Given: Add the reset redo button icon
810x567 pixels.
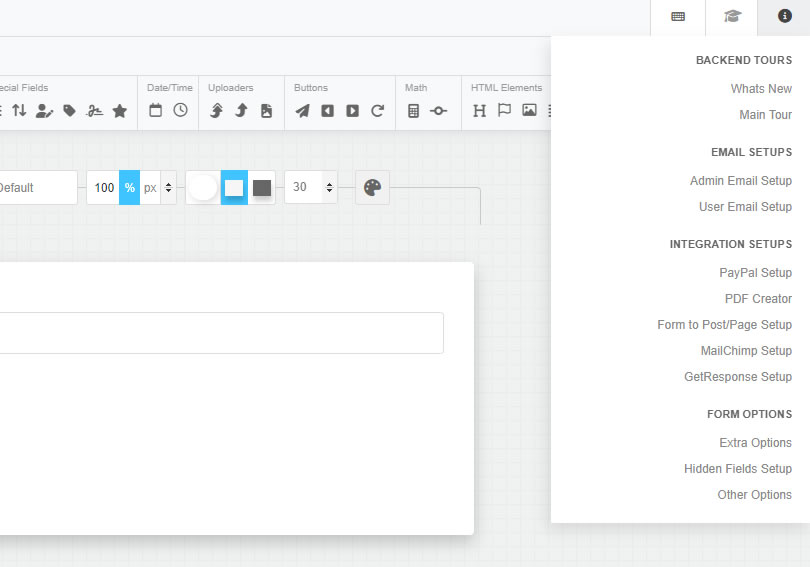Looking at the screenshot, I should [378, 111].
